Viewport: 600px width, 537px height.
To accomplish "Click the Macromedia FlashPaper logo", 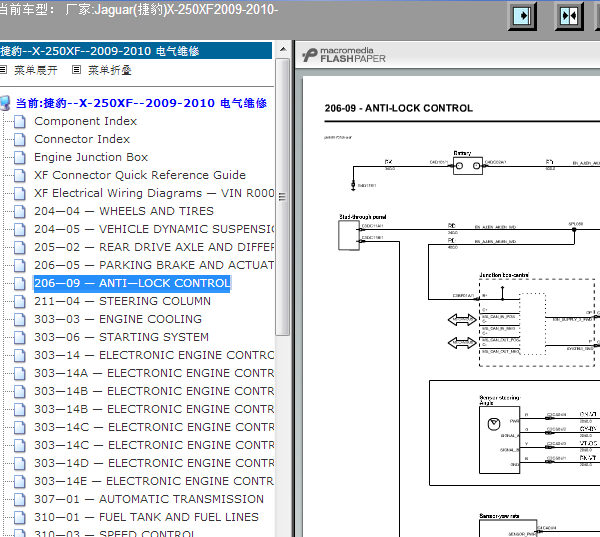I will [344, 55].
